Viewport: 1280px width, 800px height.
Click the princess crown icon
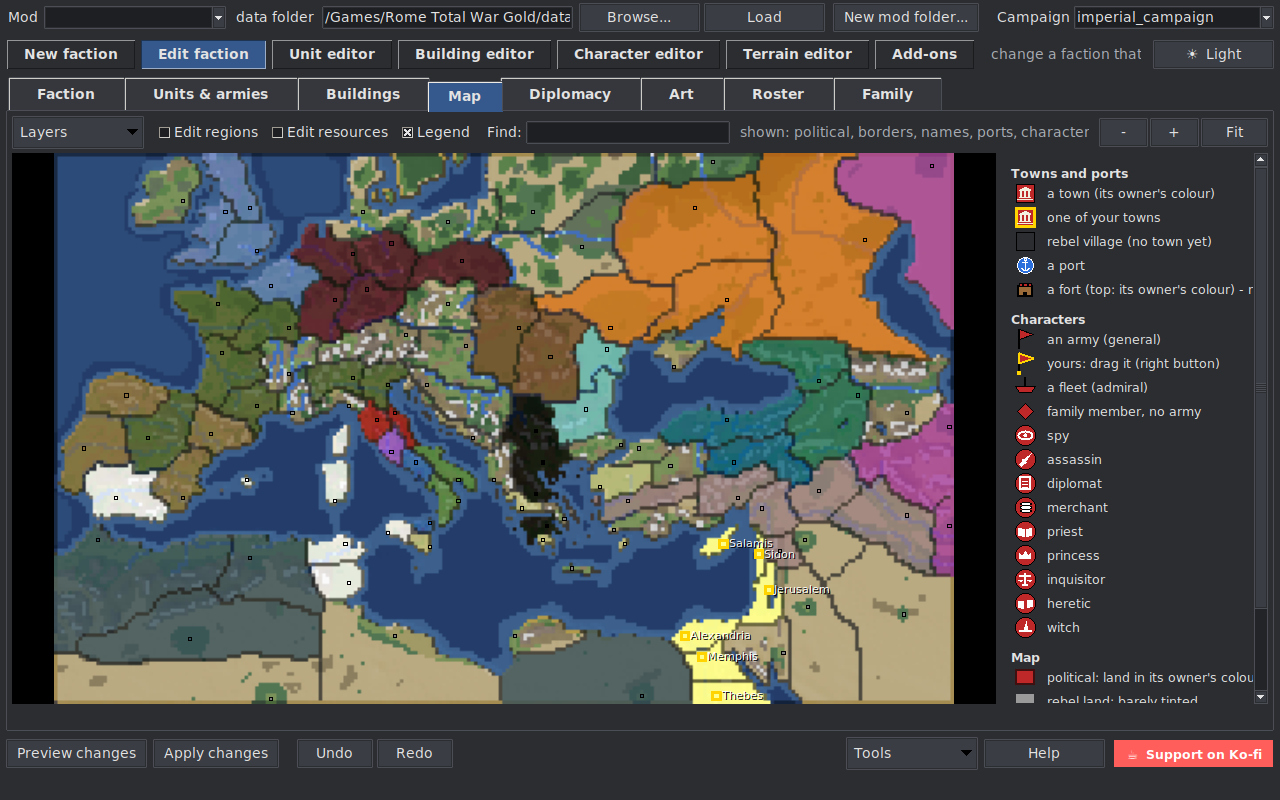1025,556
